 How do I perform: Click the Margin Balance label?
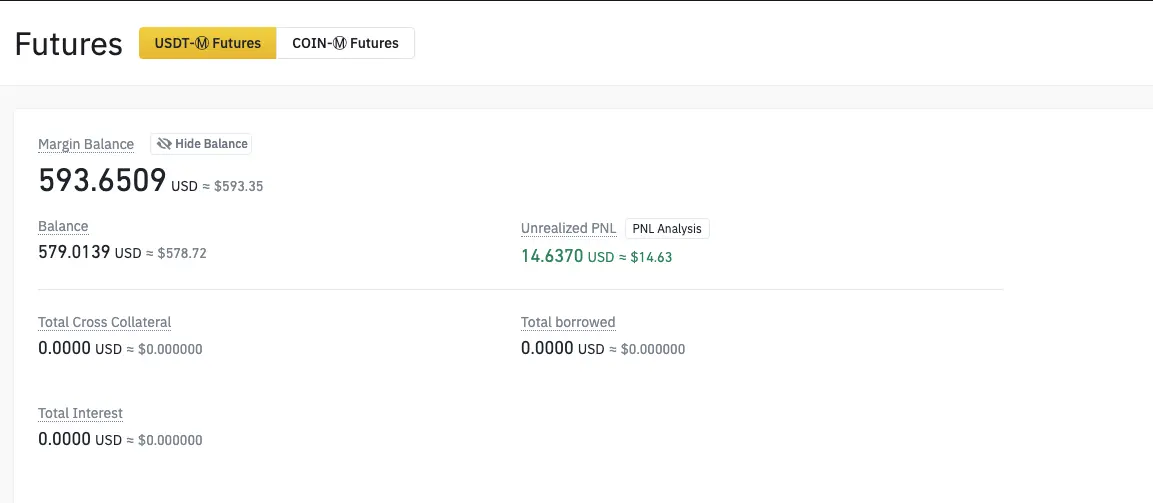86,144
